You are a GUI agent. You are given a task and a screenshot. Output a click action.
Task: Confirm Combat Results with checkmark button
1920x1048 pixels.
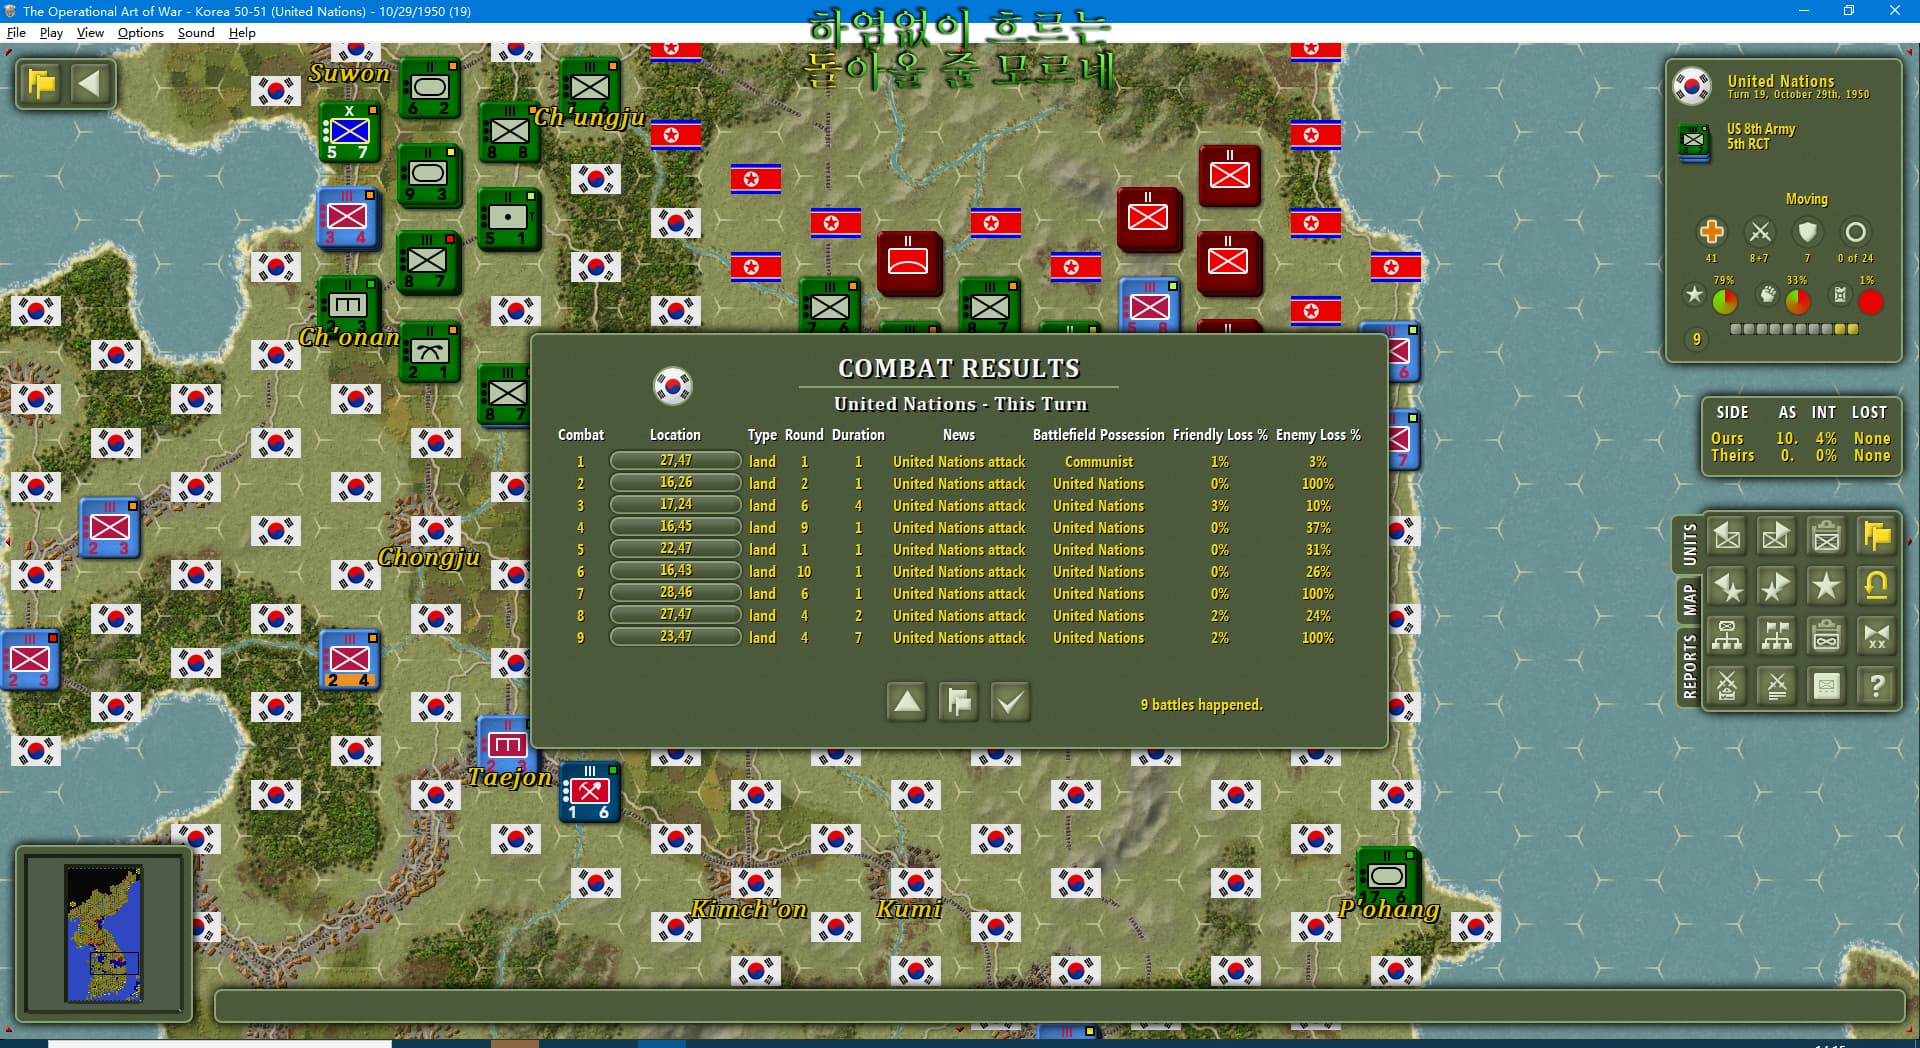pyautogui.click(x=1010, y=702)
